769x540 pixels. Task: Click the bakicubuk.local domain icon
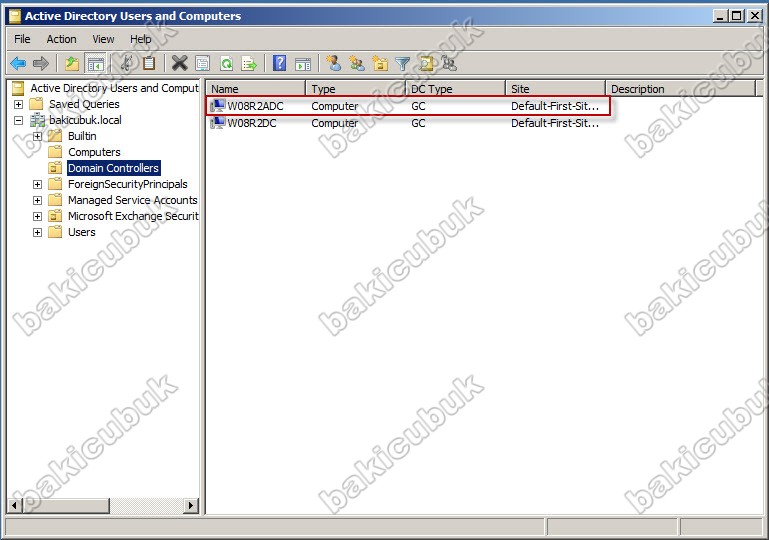[37, 120]
